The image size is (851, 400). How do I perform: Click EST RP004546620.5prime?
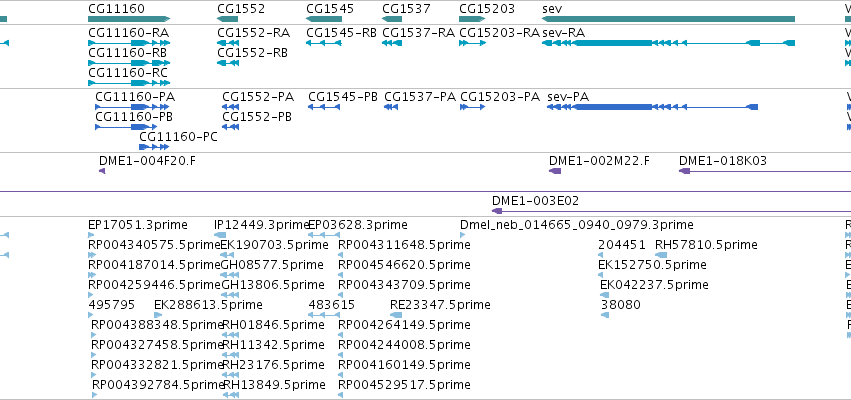coord(340,275)
